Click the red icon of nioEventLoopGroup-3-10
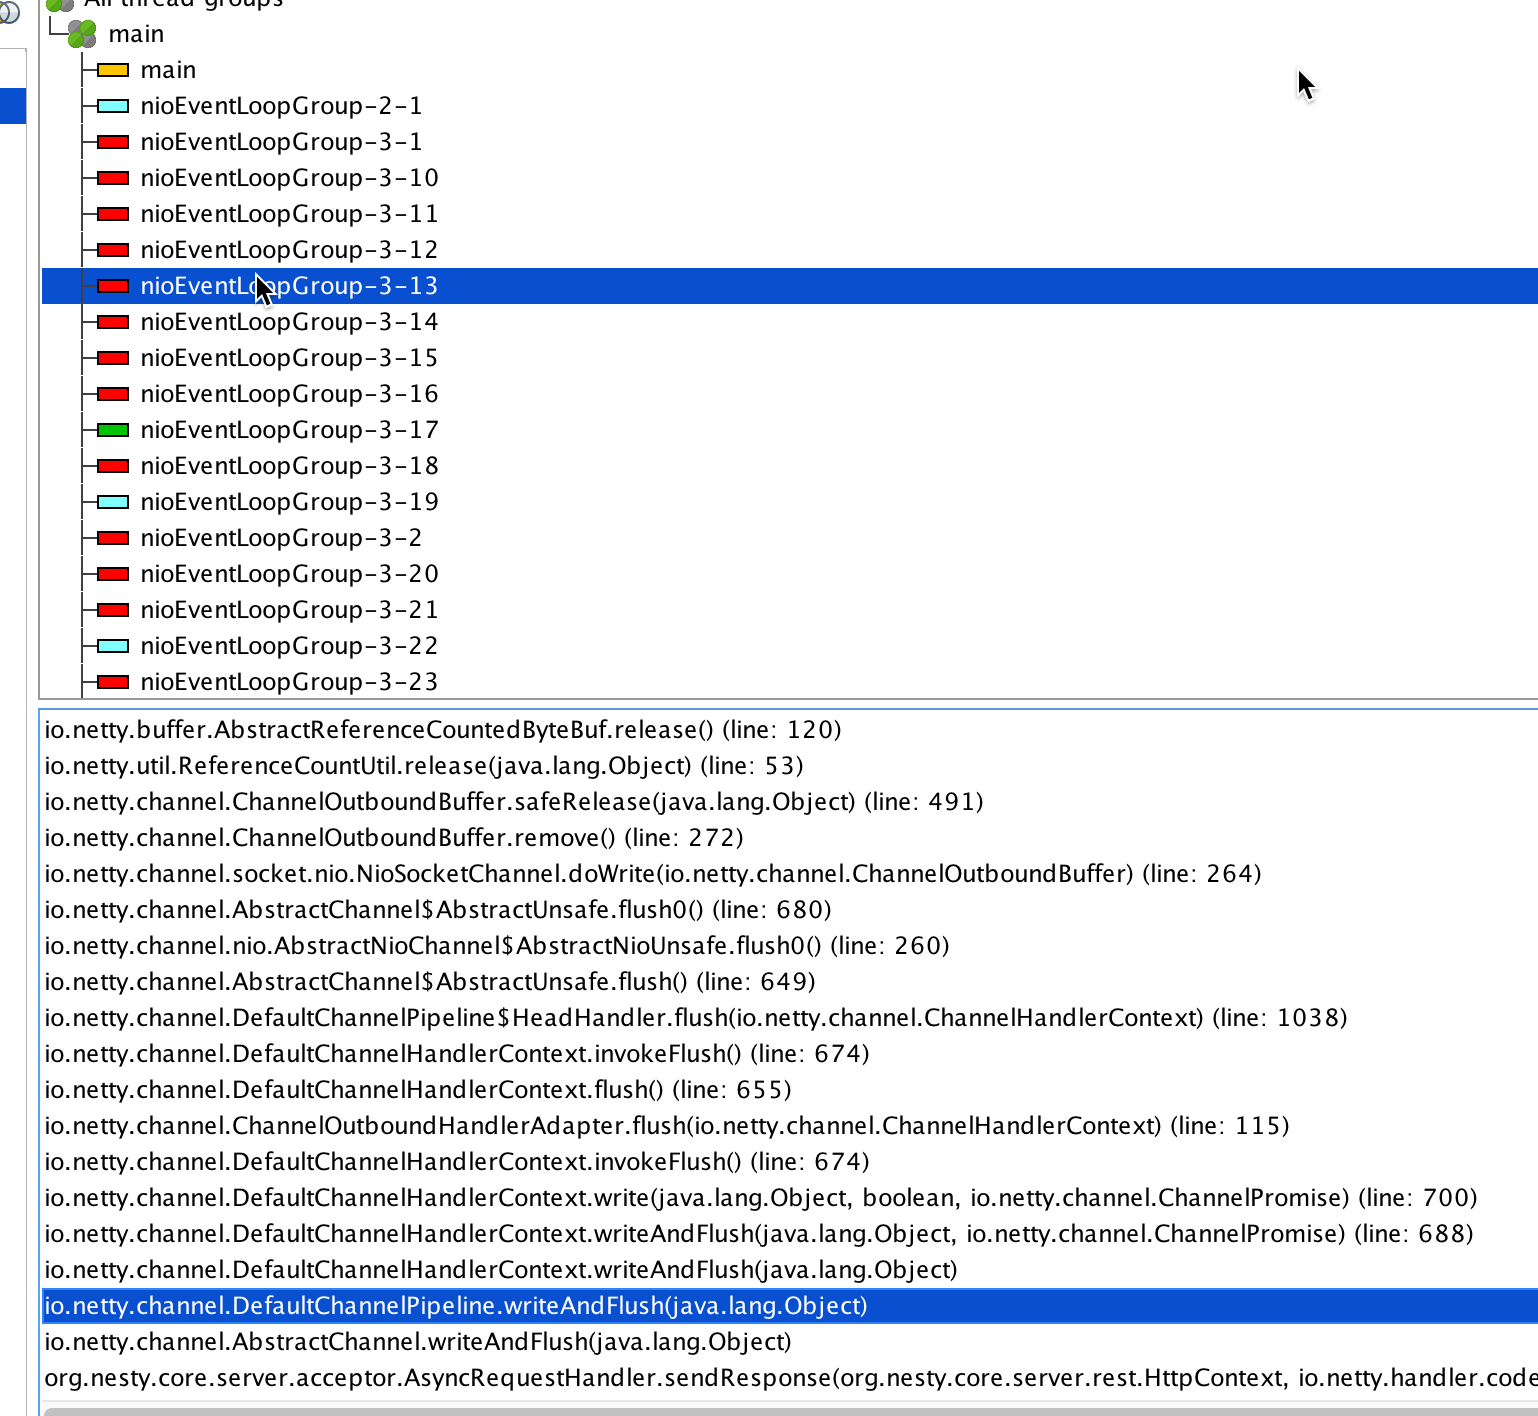This screenshot has width=1538, height=1416. tap(113, 178)
